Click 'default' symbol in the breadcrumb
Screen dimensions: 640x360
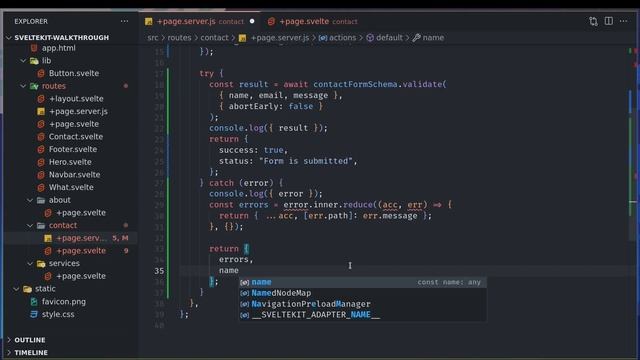pos(389,38)
